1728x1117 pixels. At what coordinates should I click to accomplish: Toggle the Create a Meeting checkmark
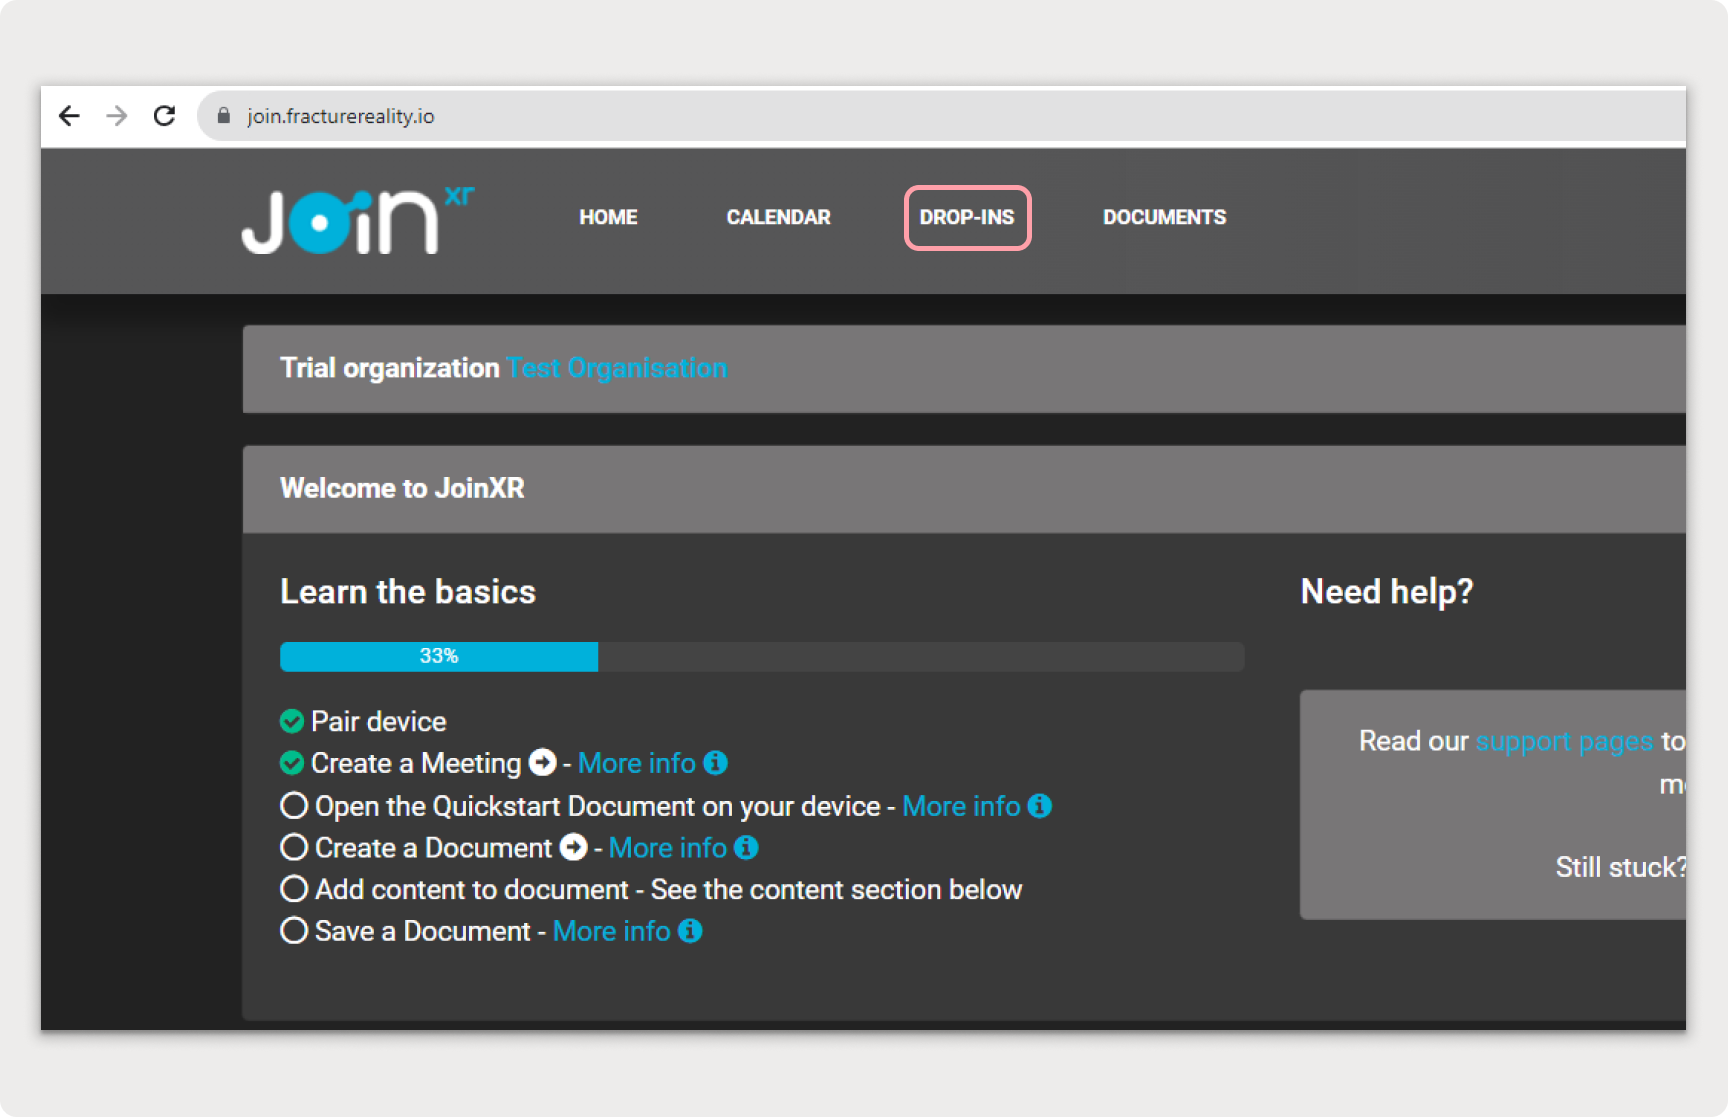pos(292,763)
